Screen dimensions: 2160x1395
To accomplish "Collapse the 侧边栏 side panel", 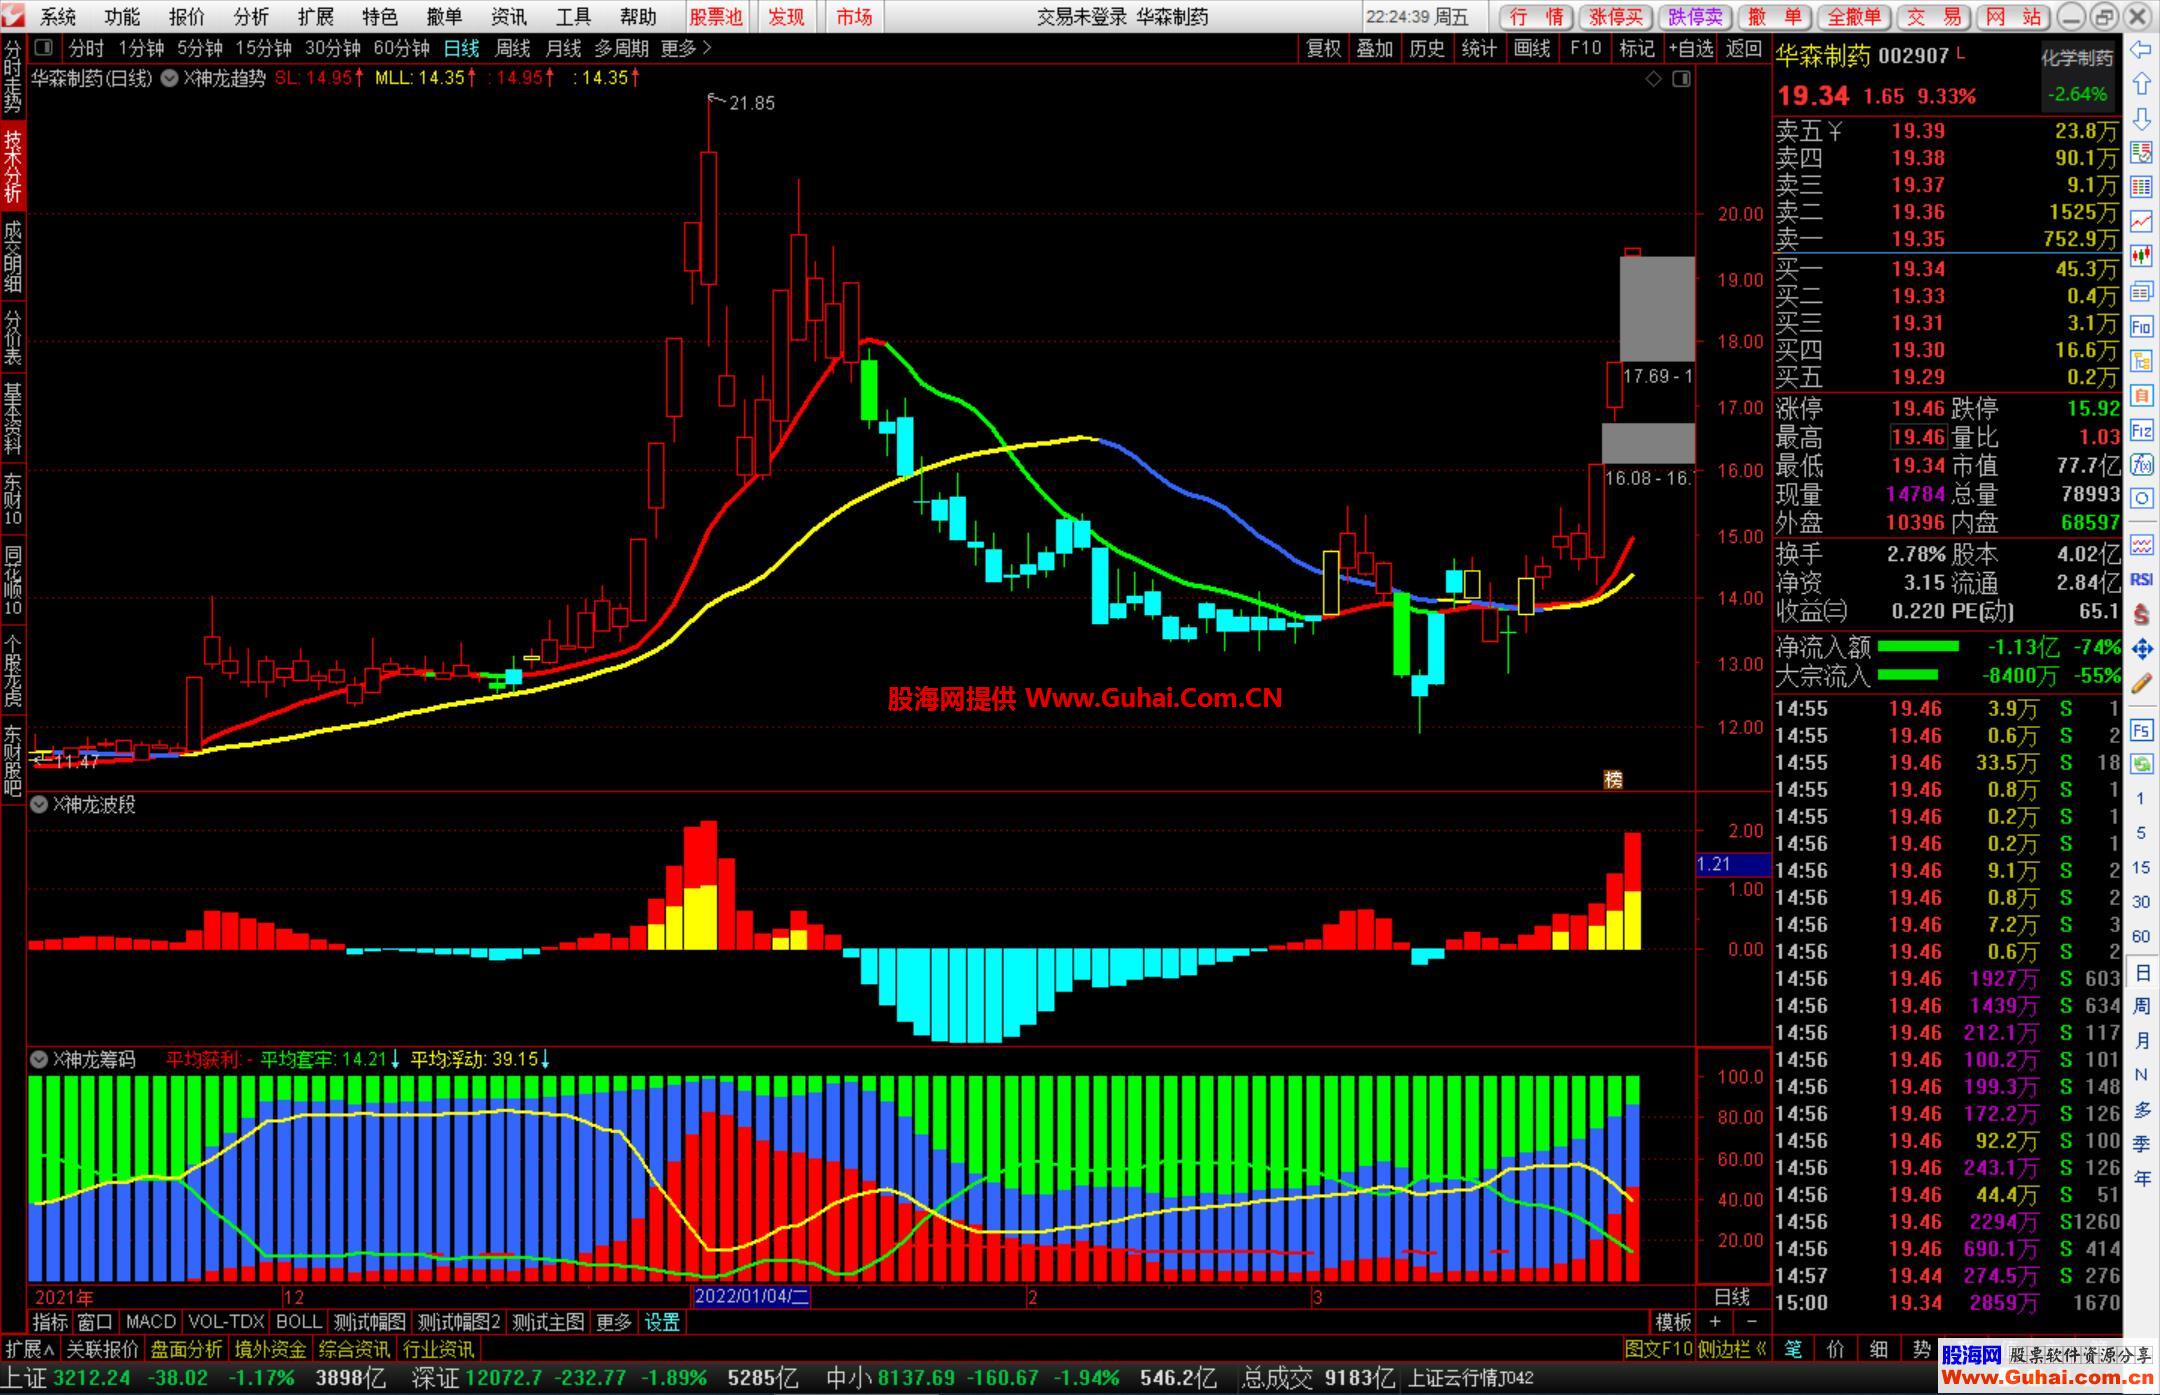I will click(1733, 1349).
